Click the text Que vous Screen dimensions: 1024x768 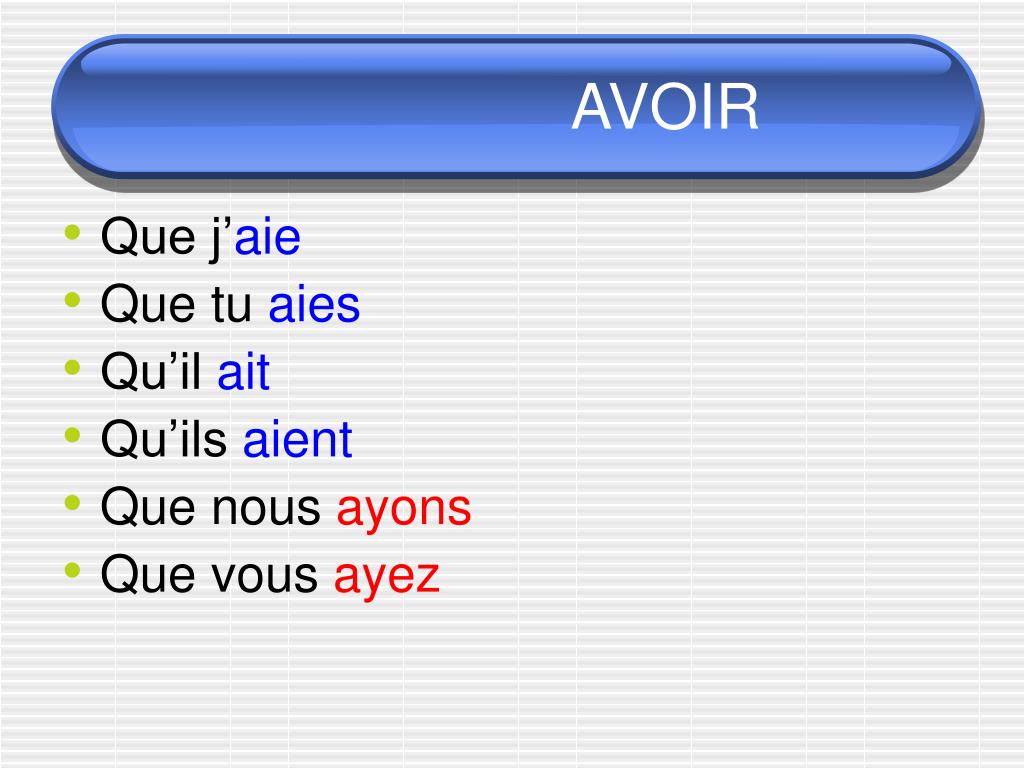click(209, 575)
